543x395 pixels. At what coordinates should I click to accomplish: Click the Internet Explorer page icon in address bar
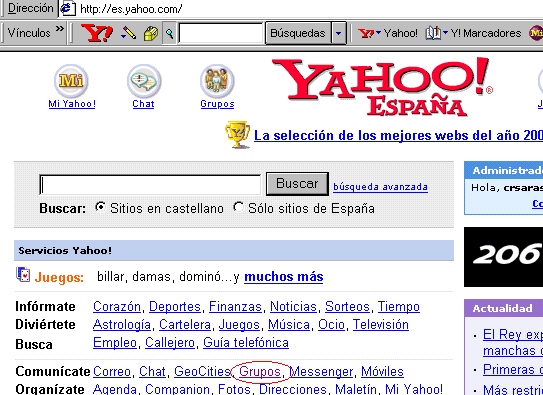(x=68, y=8)
